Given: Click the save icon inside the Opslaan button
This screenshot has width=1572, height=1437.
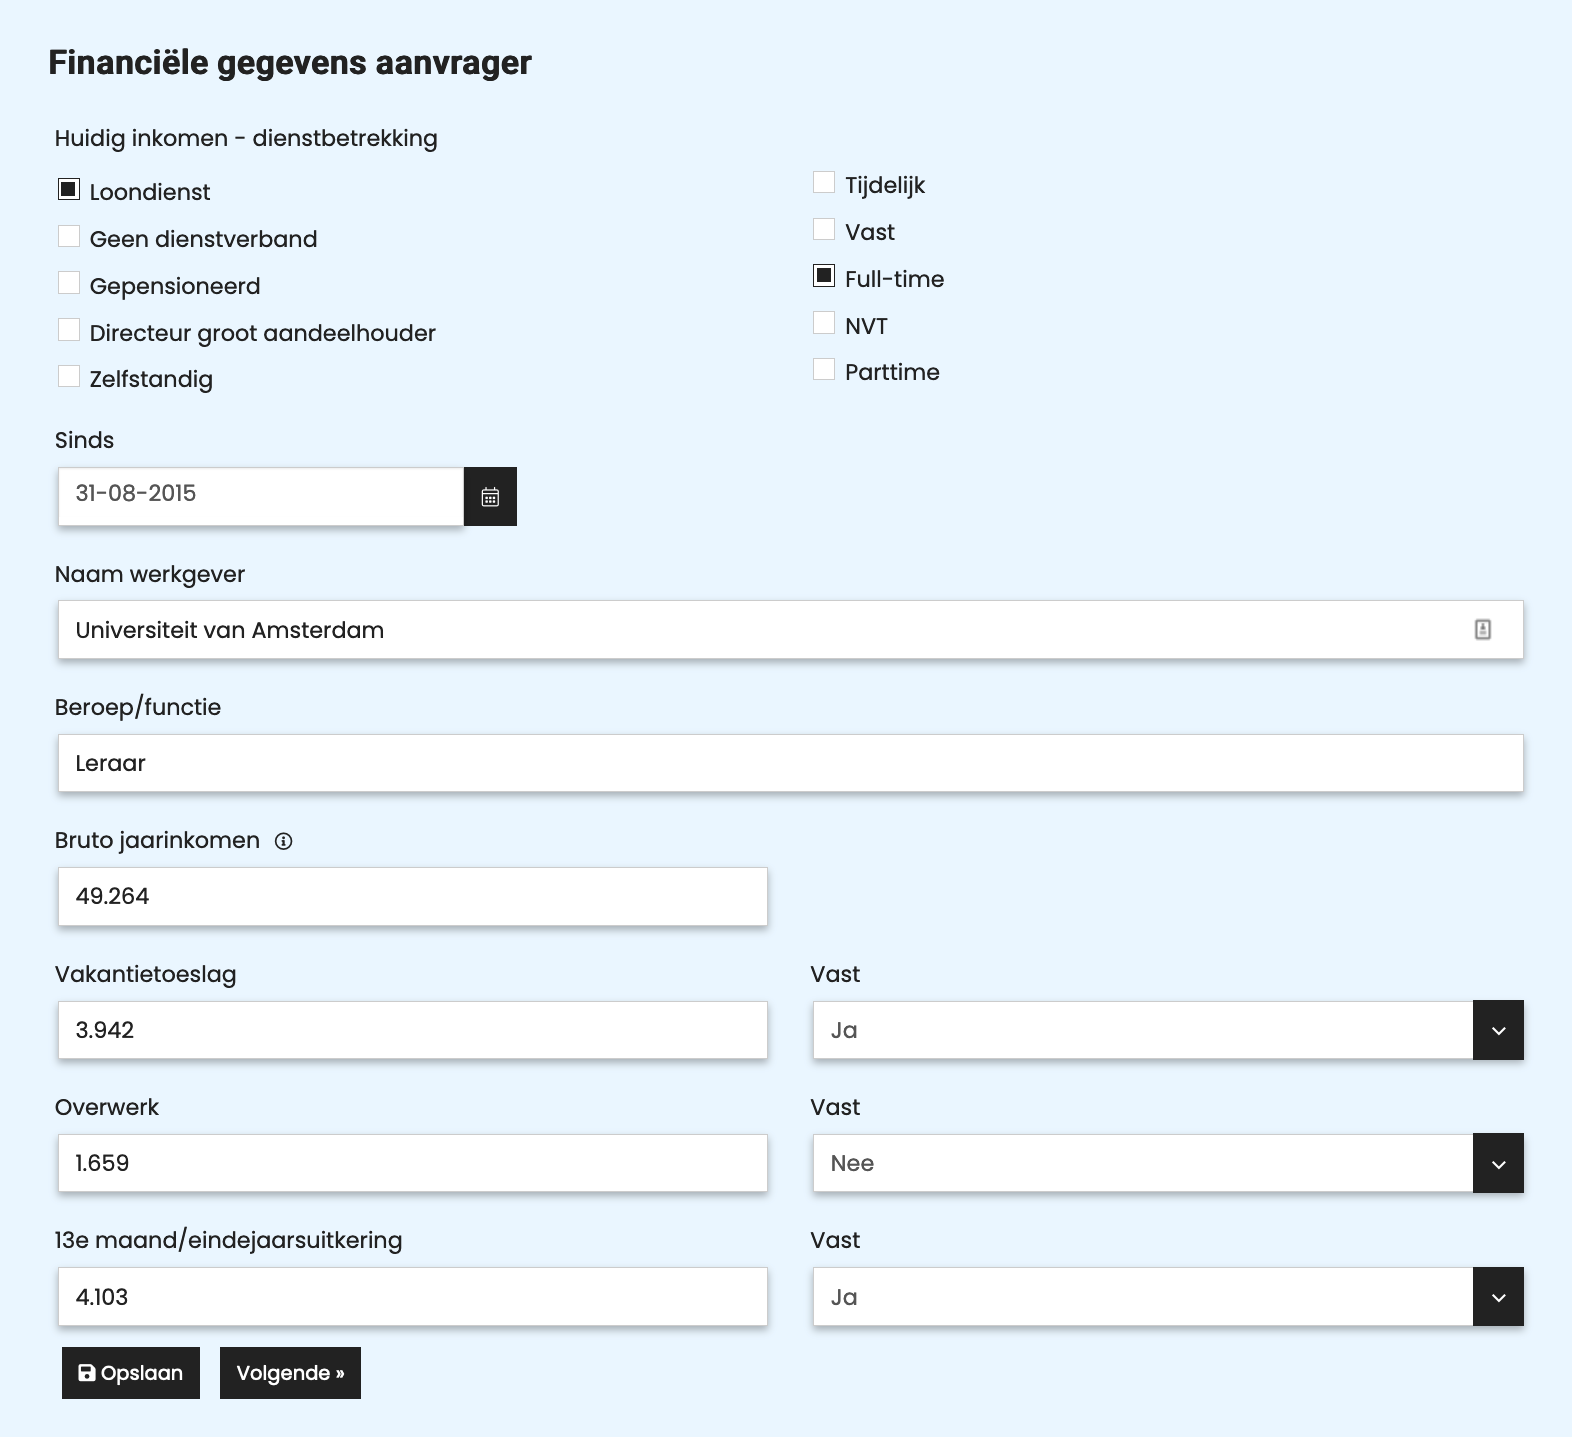Looking at the screenshot, I should click(89, 1373).
